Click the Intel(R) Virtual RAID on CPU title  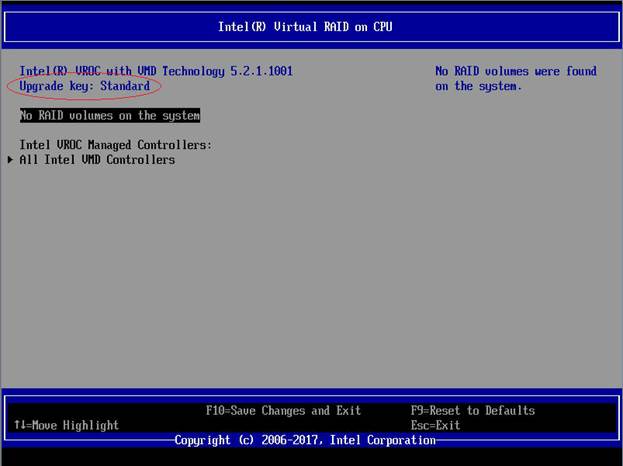[305, 27]
